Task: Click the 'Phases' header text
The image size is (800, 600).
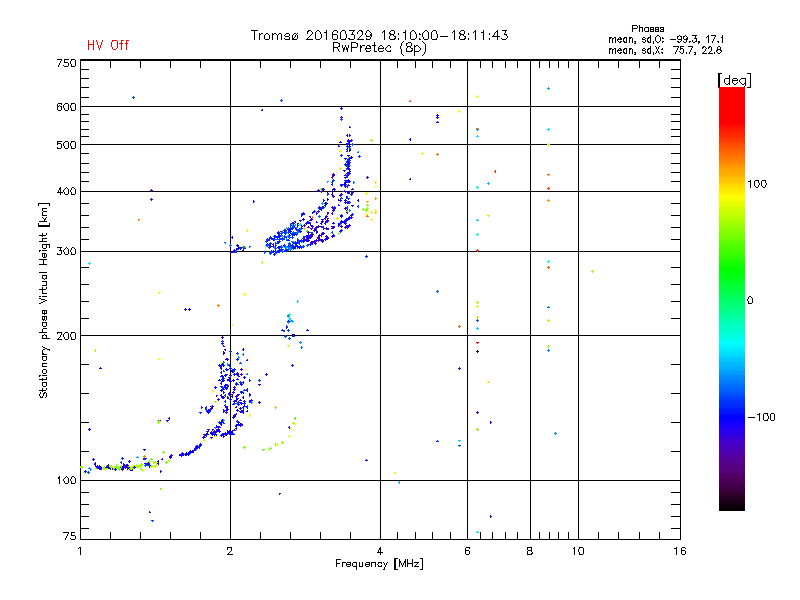Action: coord(647,29)
